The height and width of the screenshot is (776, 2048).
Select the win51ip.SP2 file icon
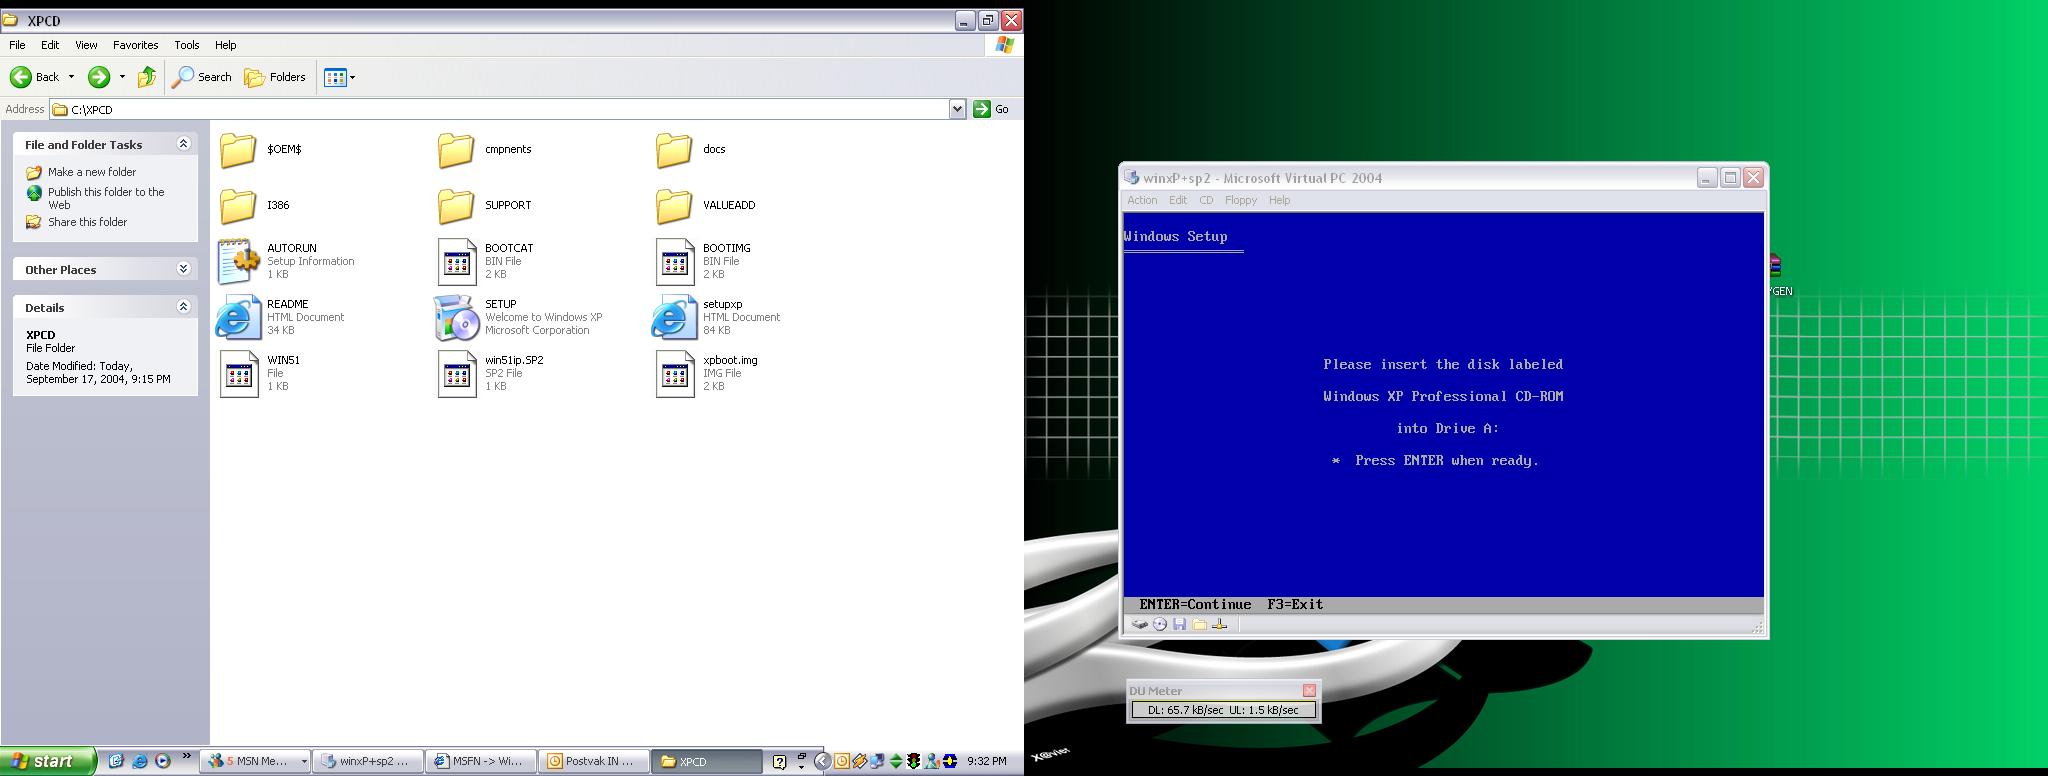coord(456,373)
